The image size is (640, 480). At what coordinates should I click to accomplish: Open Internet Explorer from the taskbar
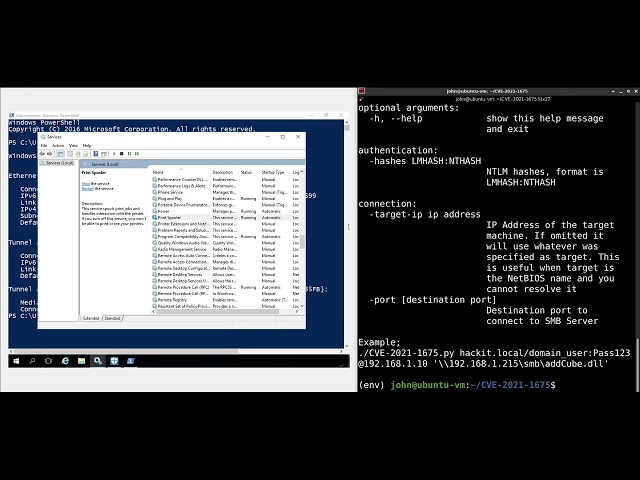[65, 361]
